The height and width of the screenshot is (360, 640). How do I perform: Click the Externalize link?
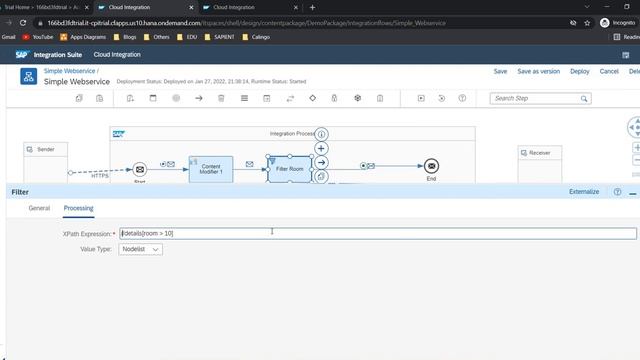pyautogui.click(x=584, y=191)
